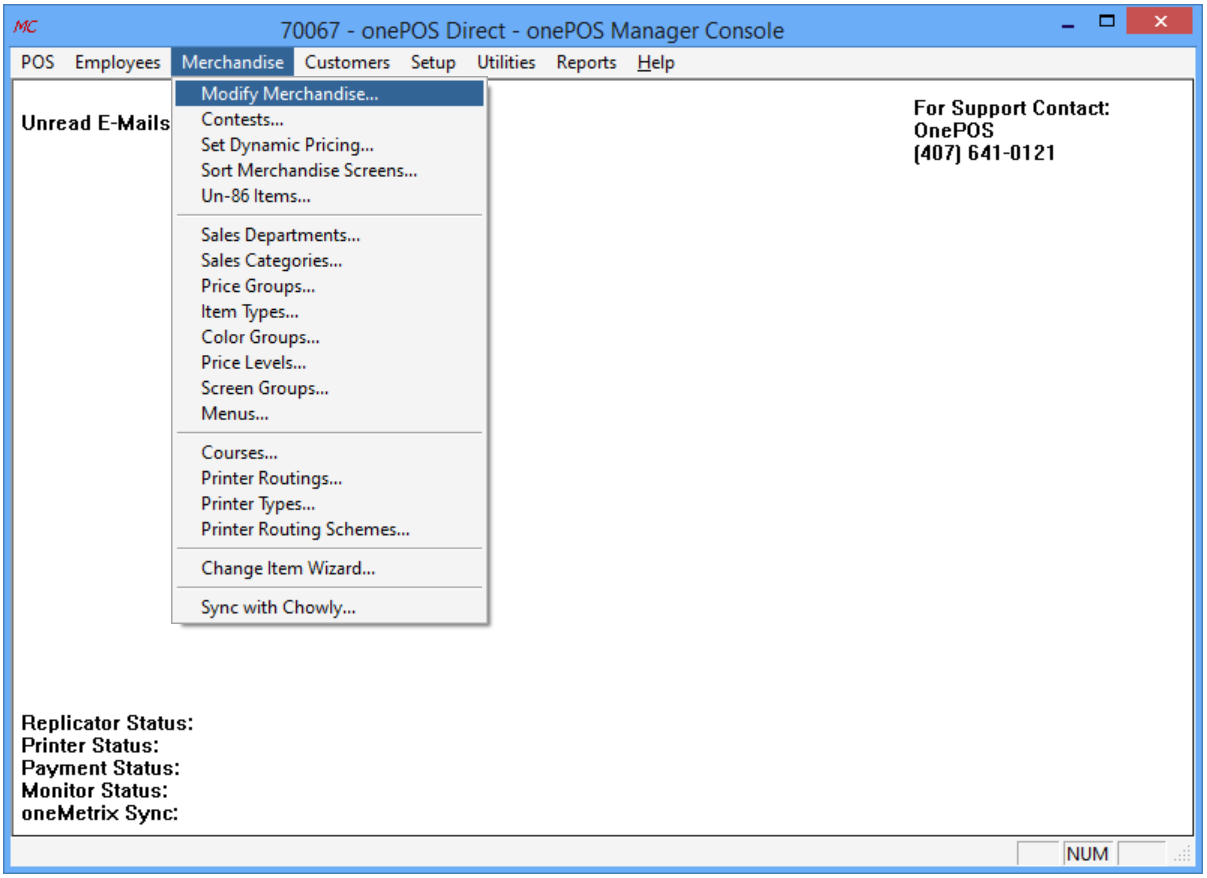Select Price Levels... entry
The image size is (1207, 878).
point(329,363)
